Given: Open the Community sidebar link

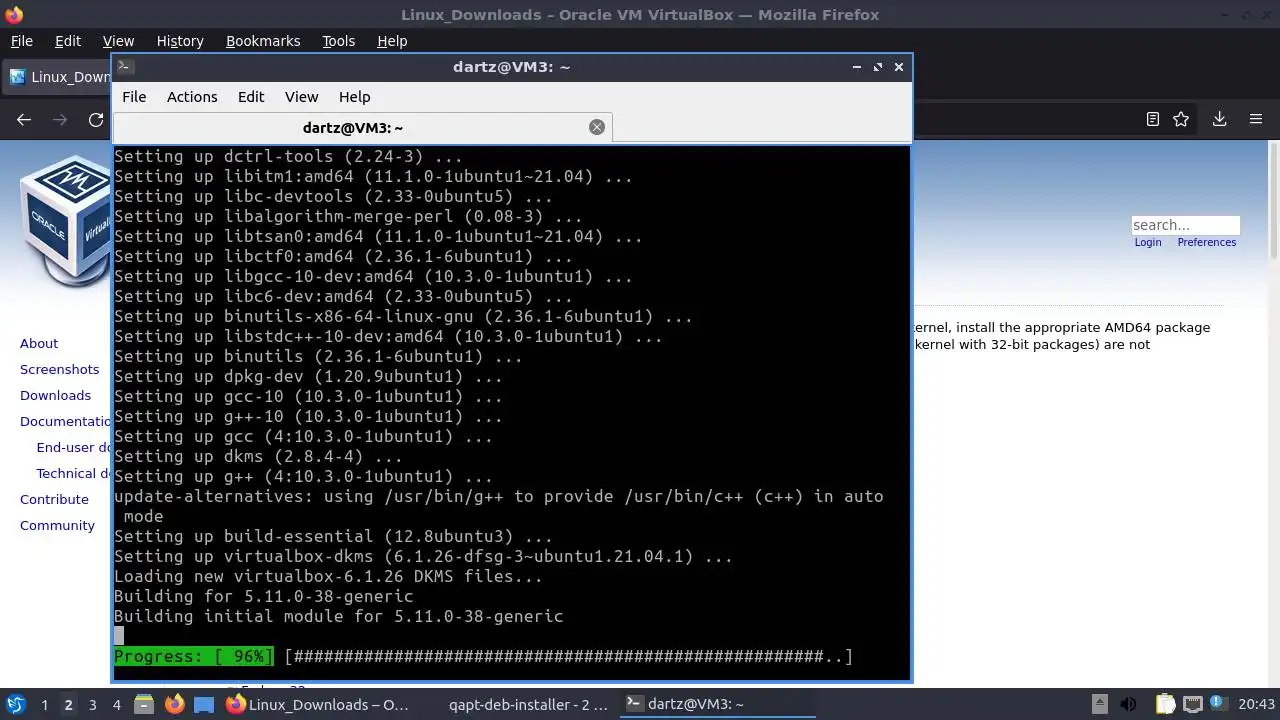Looking at the screenshot, I should pos(57,525).
